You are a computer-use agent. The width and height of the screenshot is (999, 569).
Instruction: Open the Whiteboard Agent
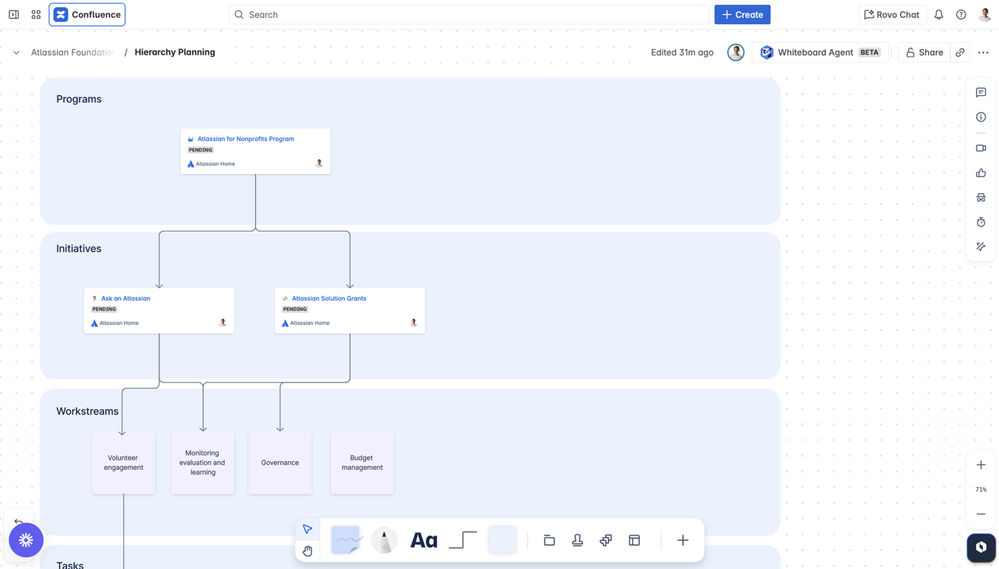point(821,52)
